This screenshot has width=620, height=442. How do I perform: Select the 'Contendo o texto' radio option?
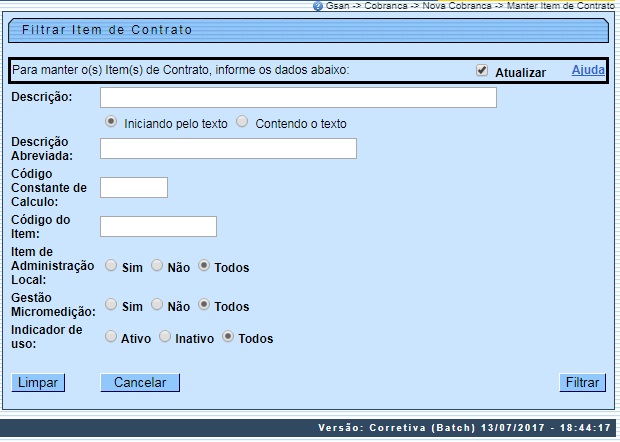click(242, 121)
